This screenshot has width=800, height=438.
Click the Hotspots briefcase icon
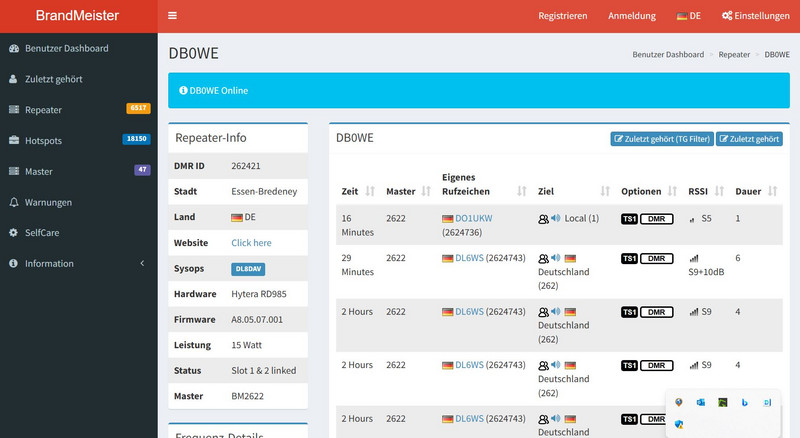14,140
